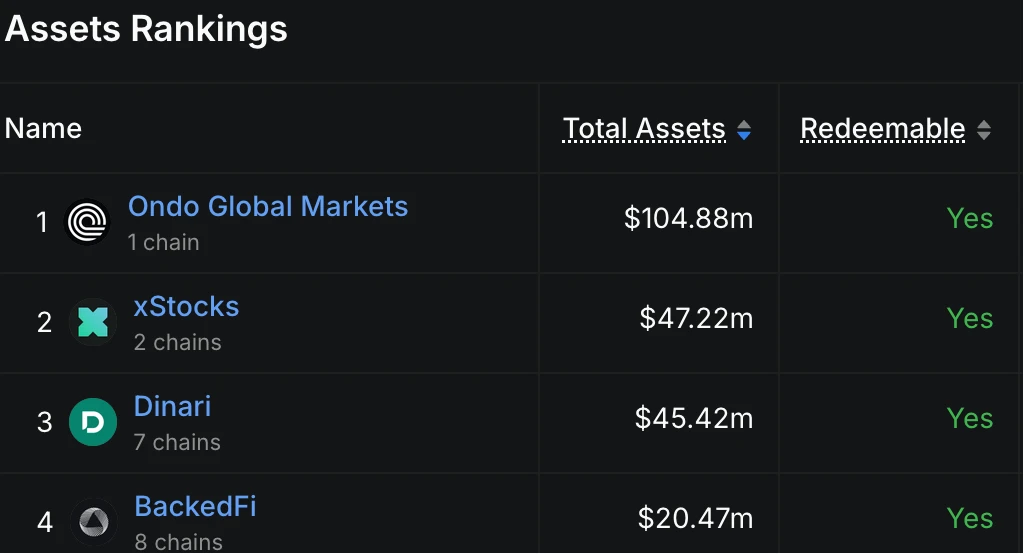This screenshot has height=554, width=1024.
Task: Click the Total Assets sort arrow icon
Action: click(x=743, y=130)
